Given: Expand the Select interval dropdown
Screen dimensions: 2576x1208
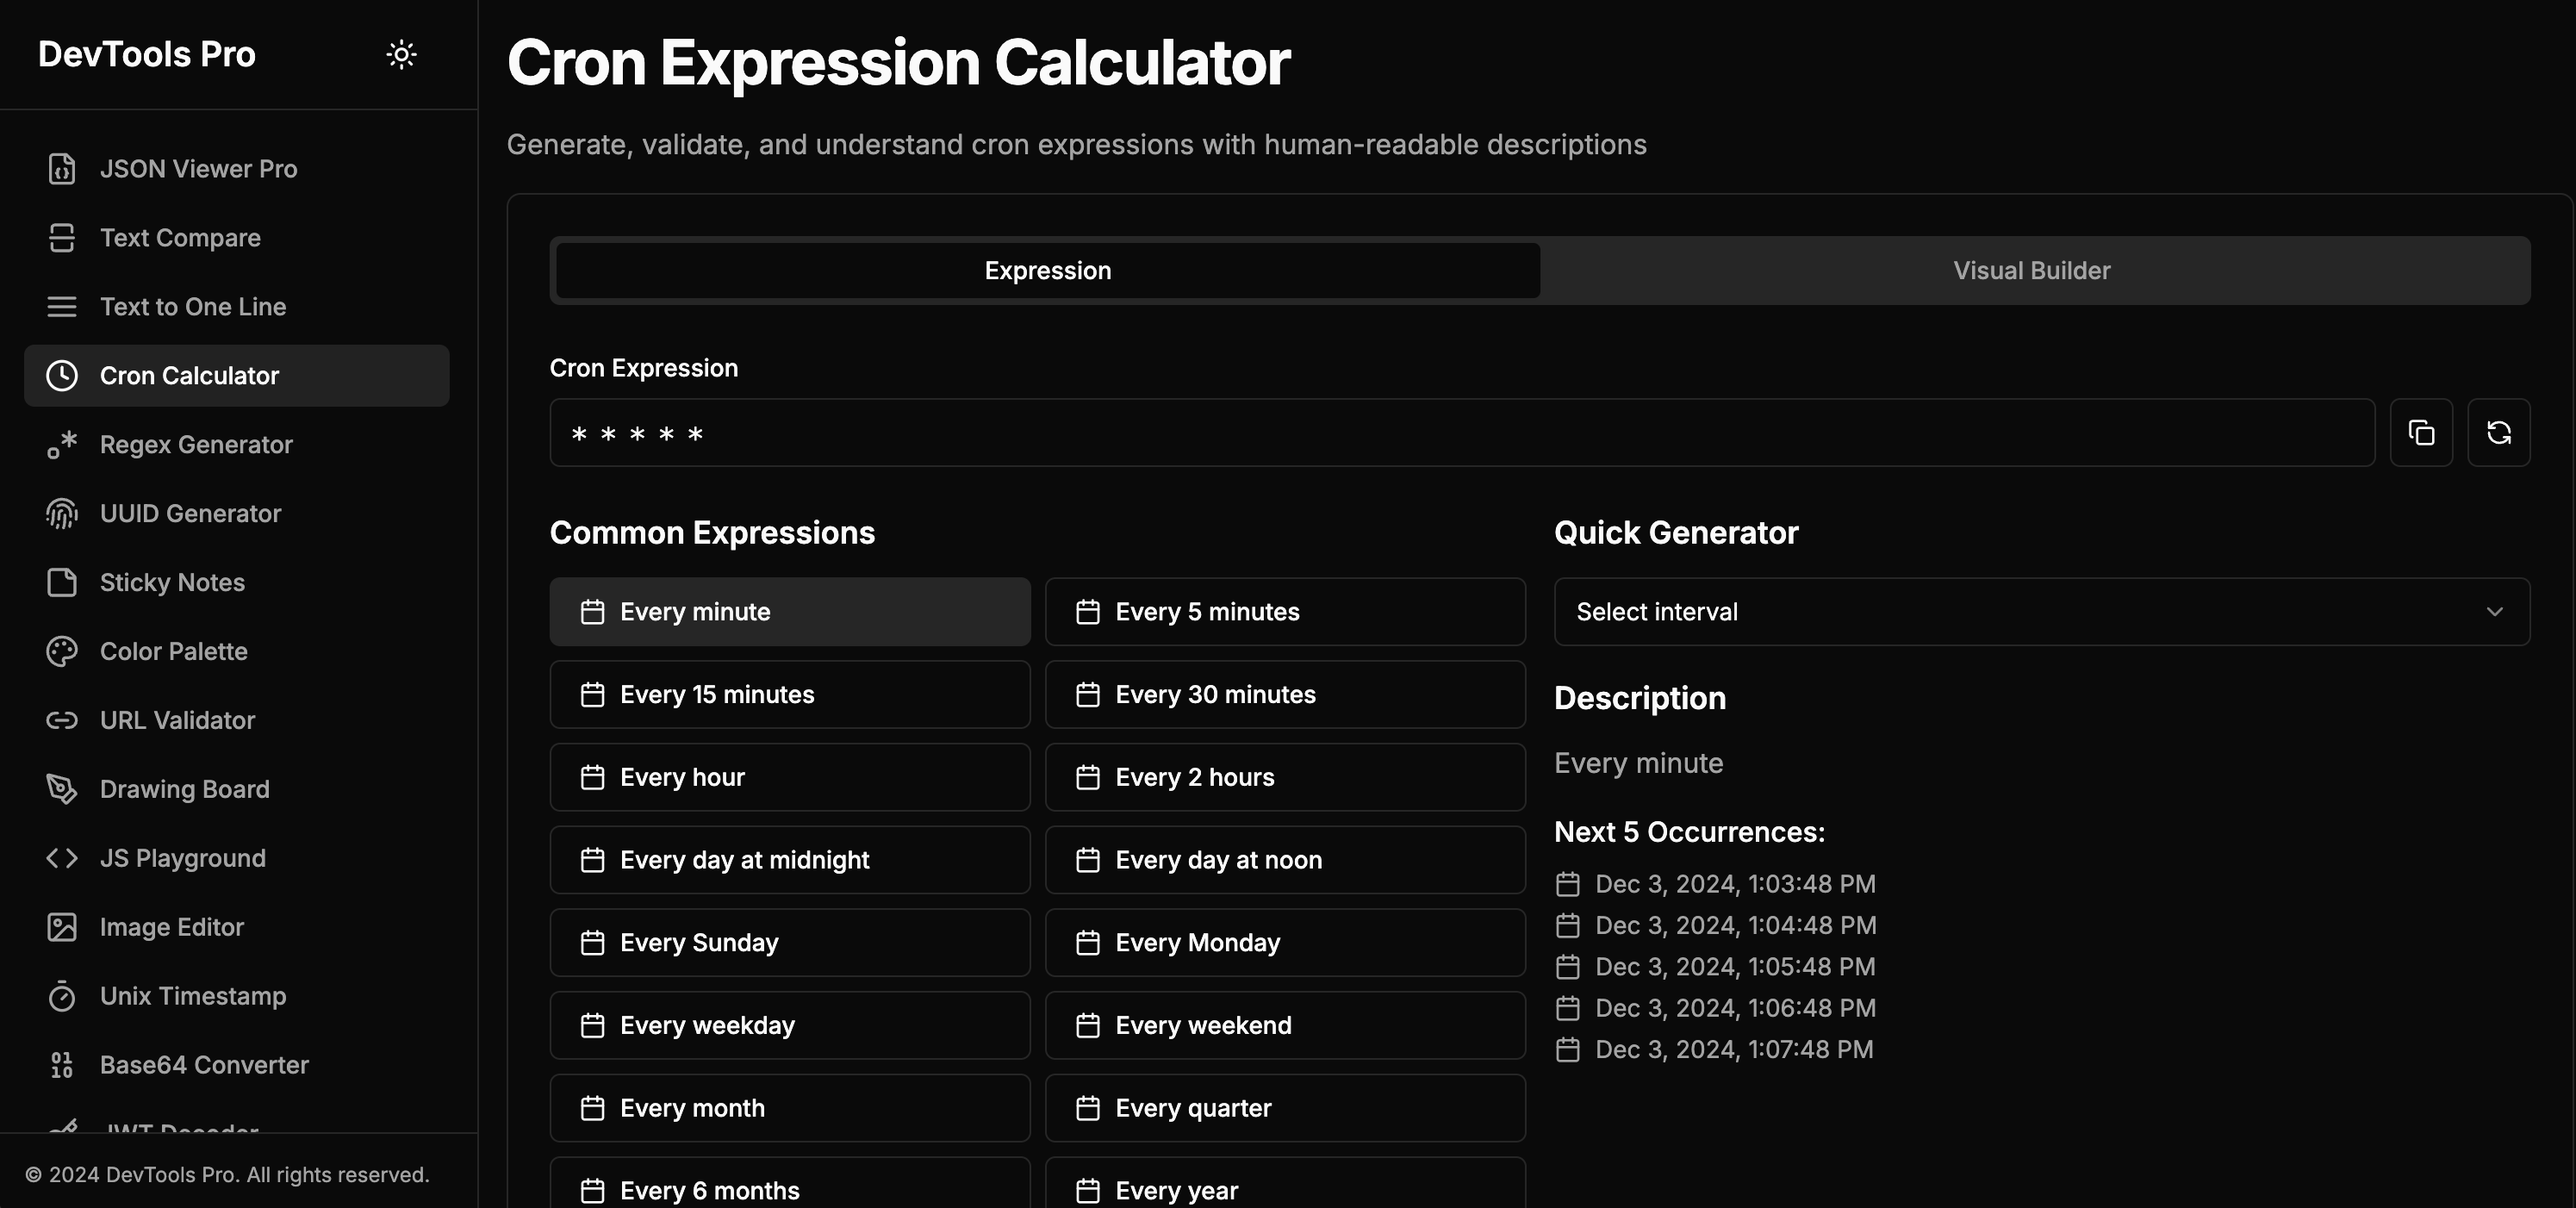Looking at the screenshot, I should click(2040, 612).
